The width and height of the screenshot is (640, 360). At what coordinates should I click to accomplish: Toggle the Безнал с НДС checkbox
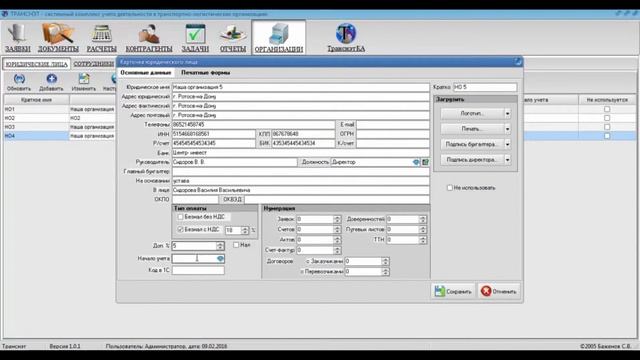click(180, 230)
